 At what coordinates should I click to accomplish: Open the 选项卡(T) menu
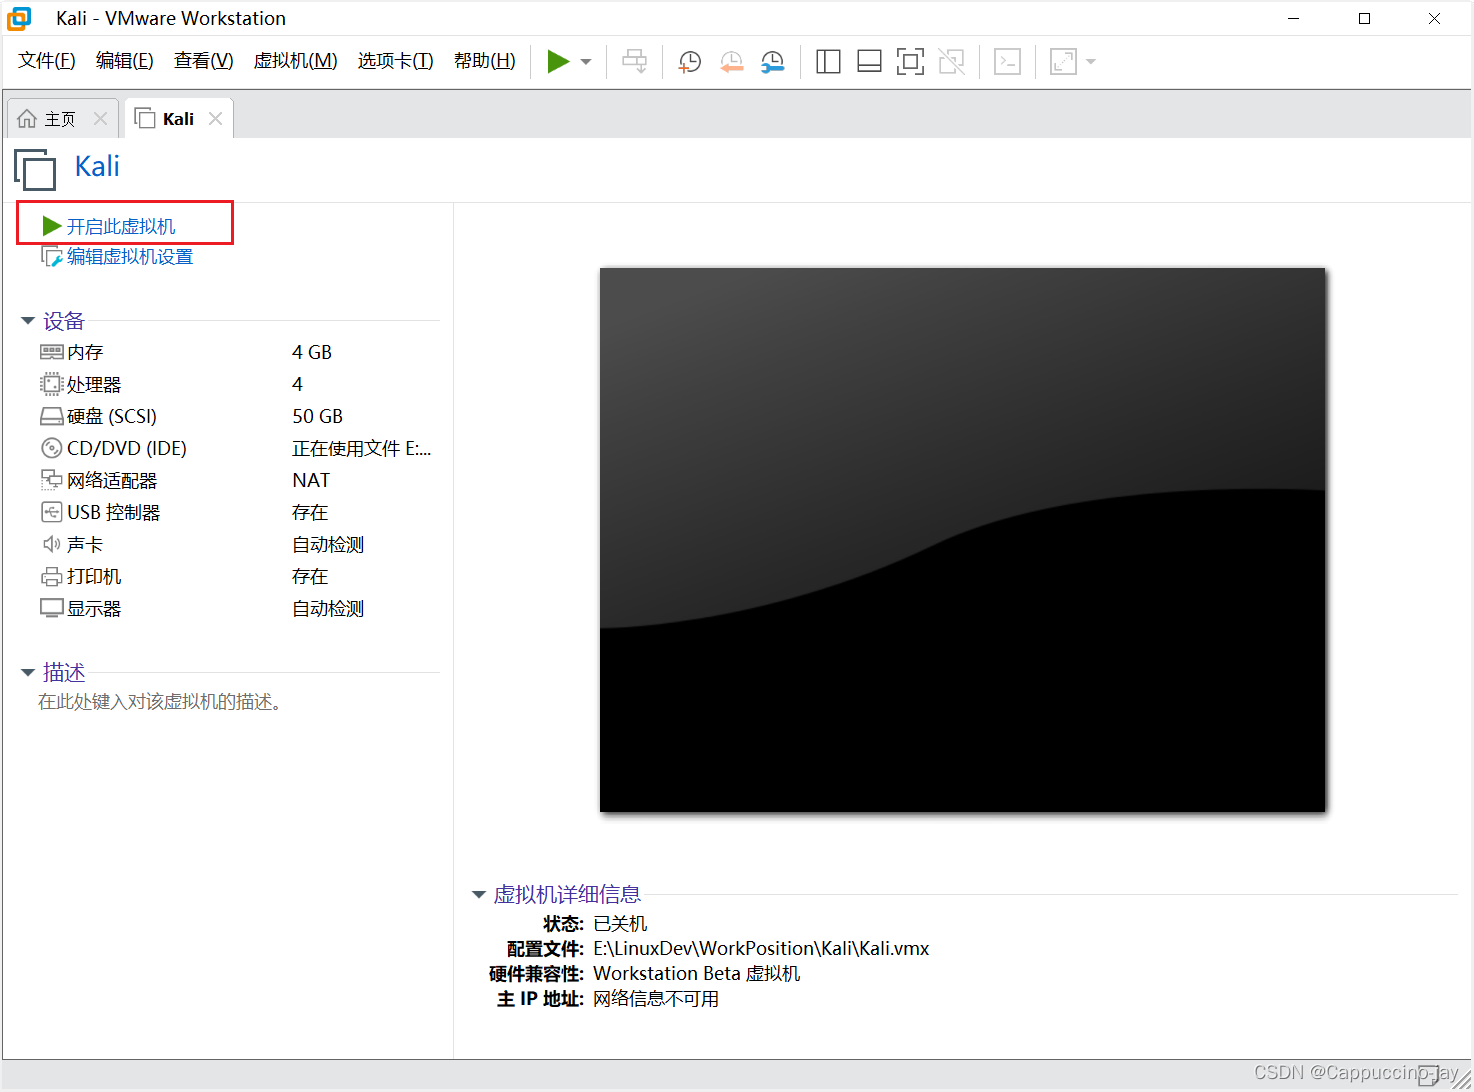pos(396,61)
